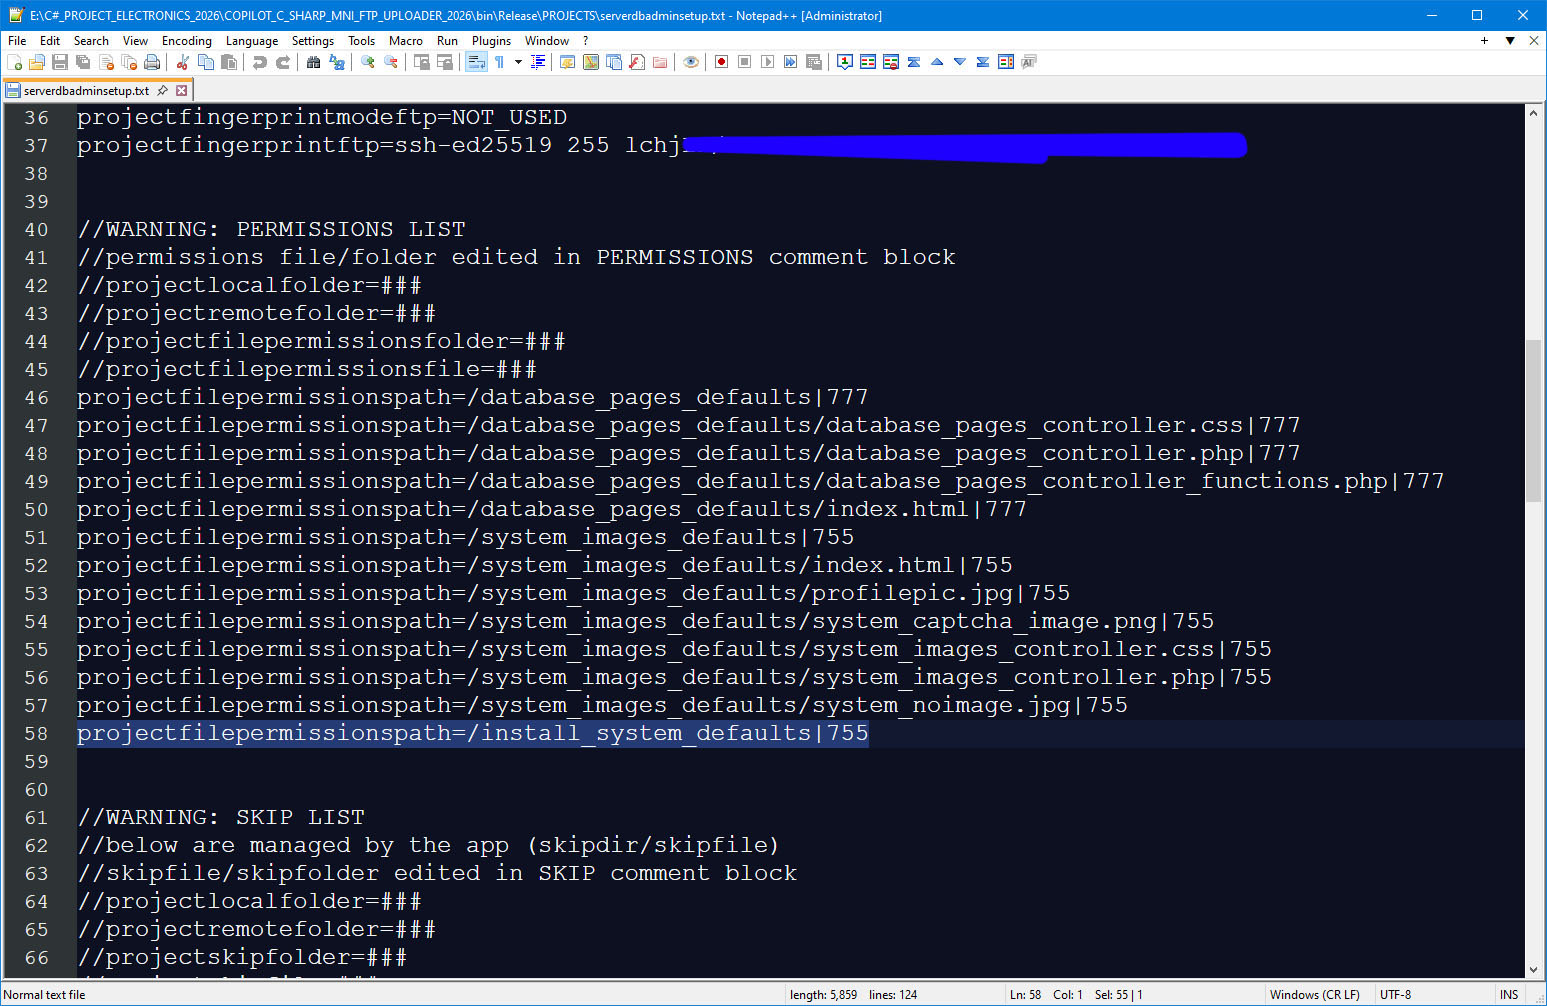The image size is (1547, 1006).
Task: Toggle Word wrap toolbar button
Action: pos(476,62)
